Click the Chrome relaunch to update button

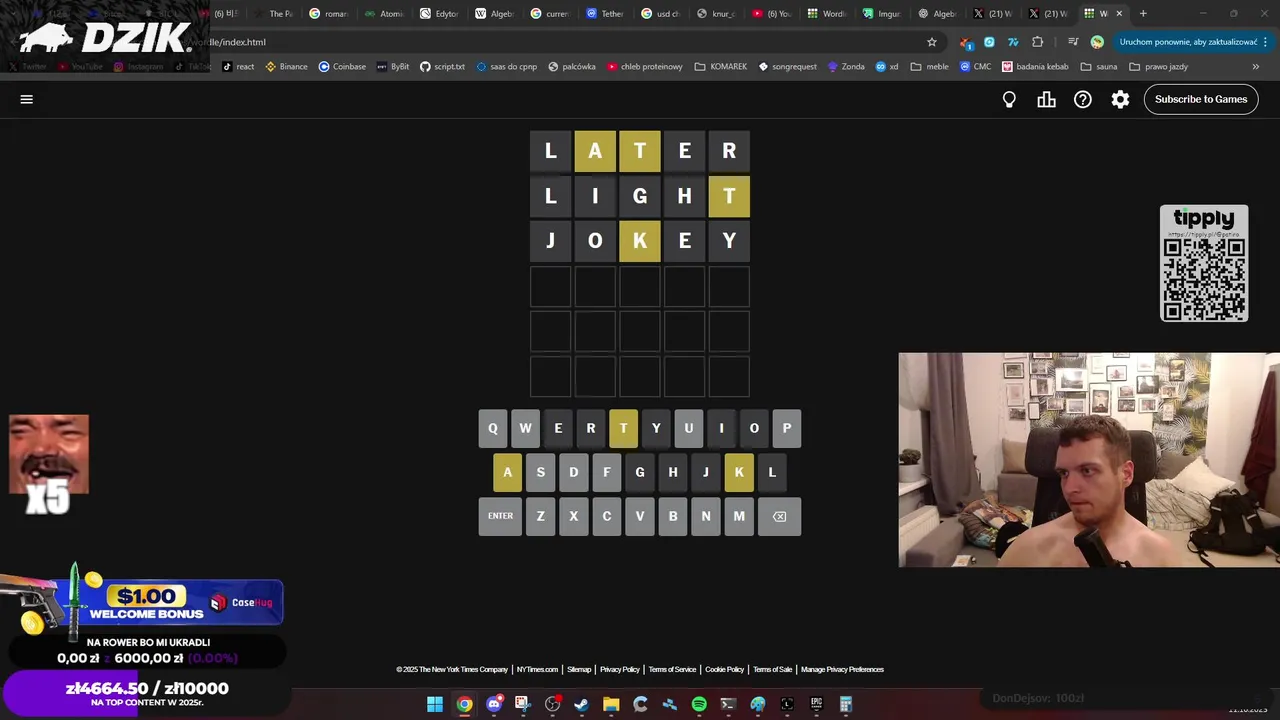[x=1194, y=42]
